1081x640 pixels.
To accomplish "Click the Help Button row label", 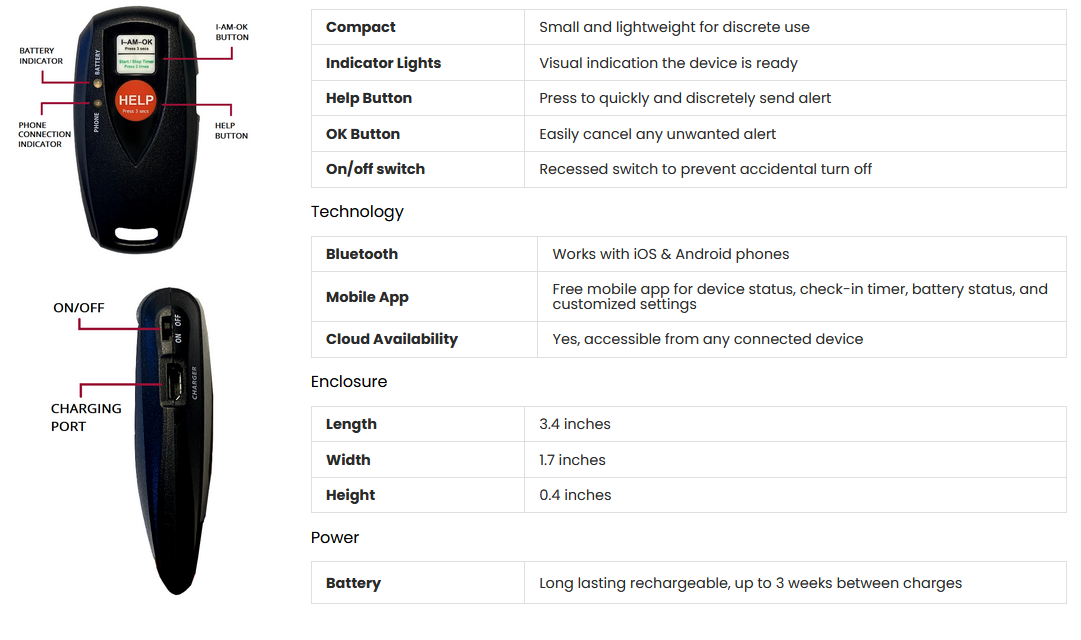I will tap(368, 98).
